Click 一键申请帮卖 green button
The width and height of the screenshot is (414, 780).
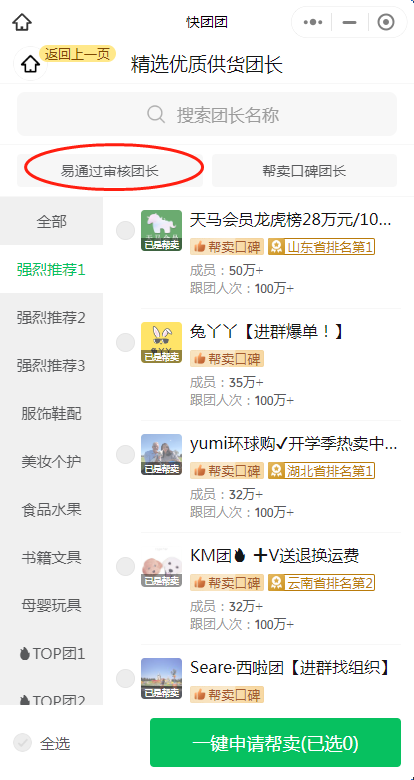[275, 743]
